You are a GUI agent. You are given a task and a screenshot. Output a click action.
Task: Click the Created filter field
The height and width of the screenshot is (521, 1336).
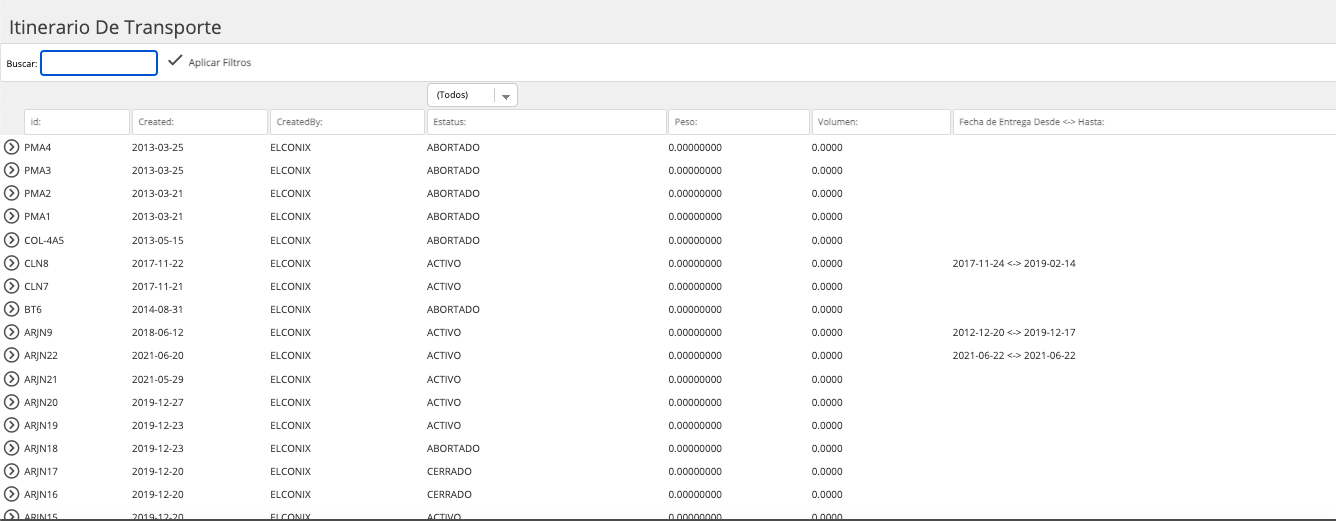199,122
